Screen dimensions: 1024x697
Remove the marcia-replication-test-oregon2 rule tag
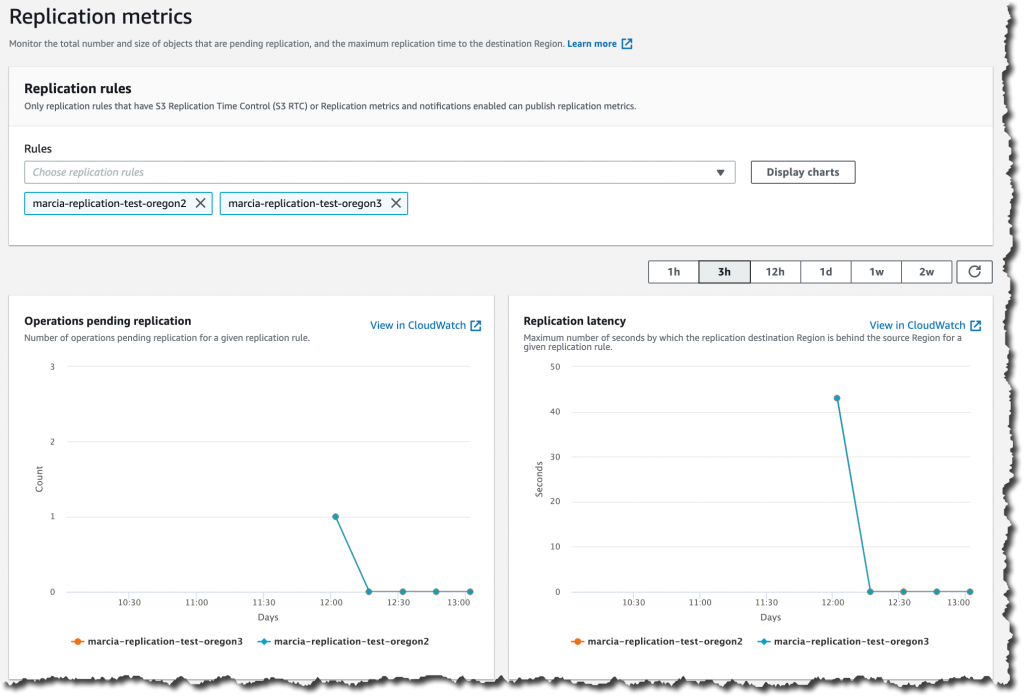200,203
